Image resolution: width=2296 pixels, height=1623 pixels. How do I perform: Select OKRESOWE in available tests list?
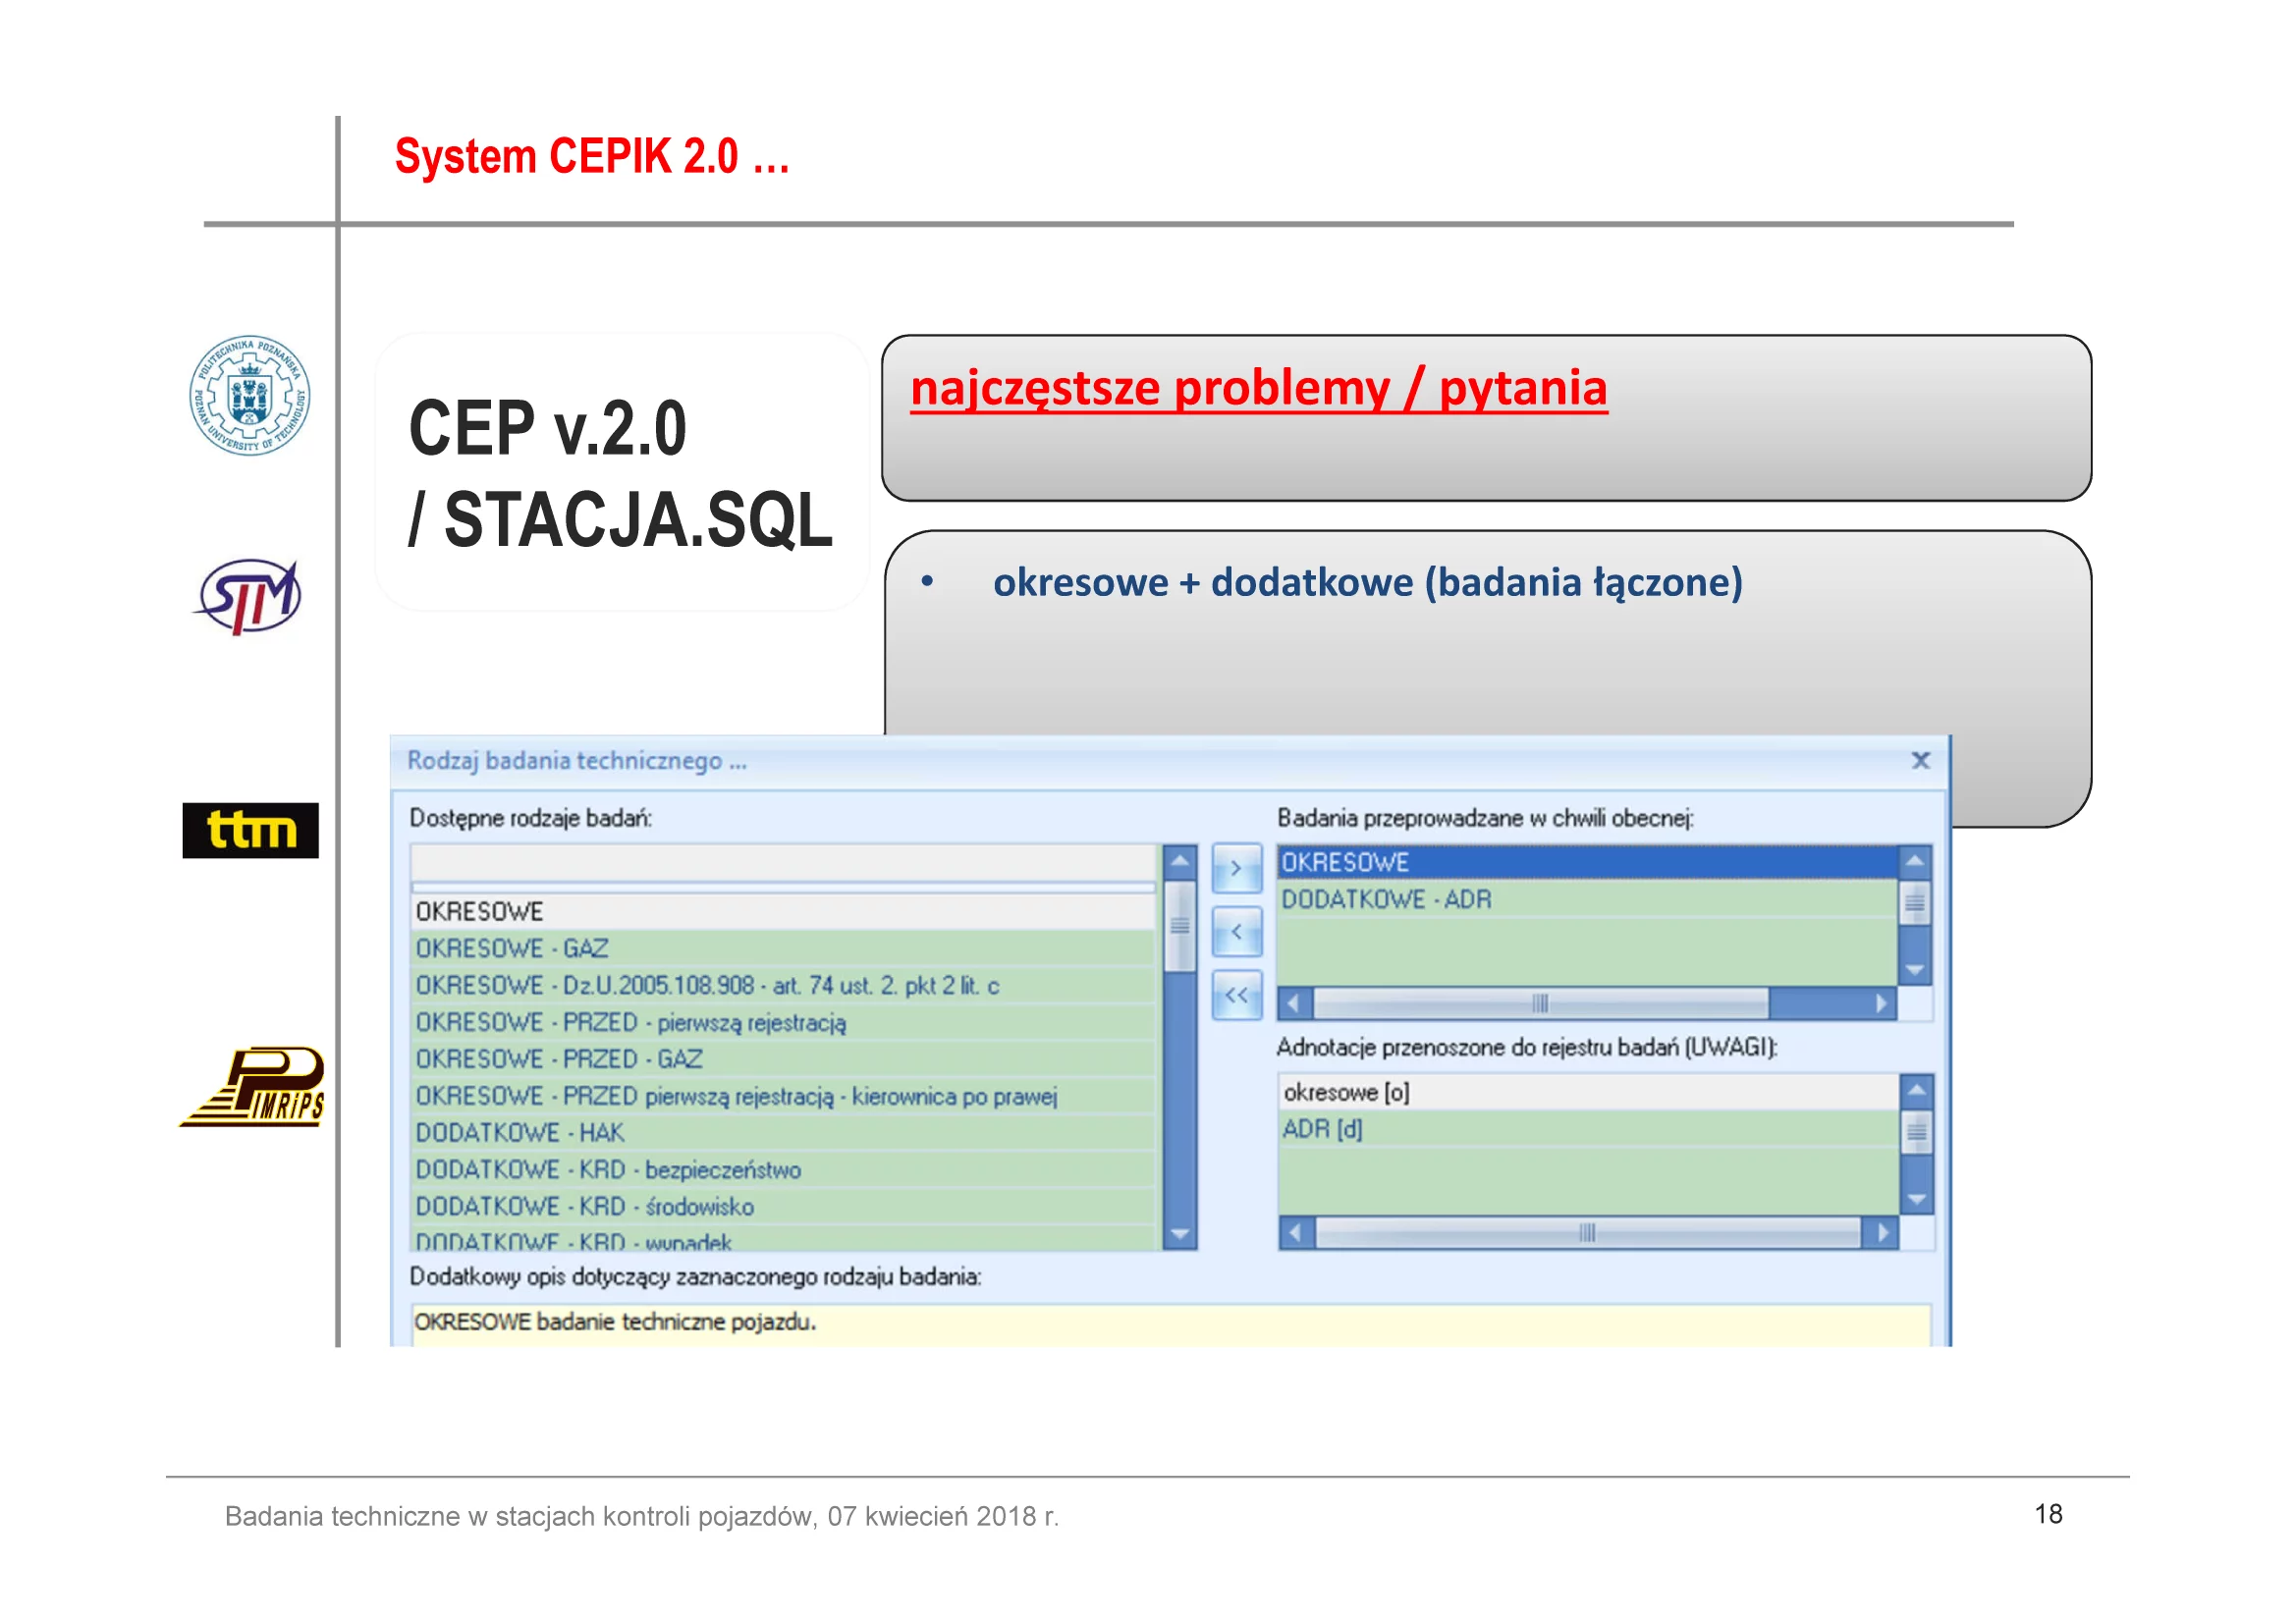tap(784, 912)
